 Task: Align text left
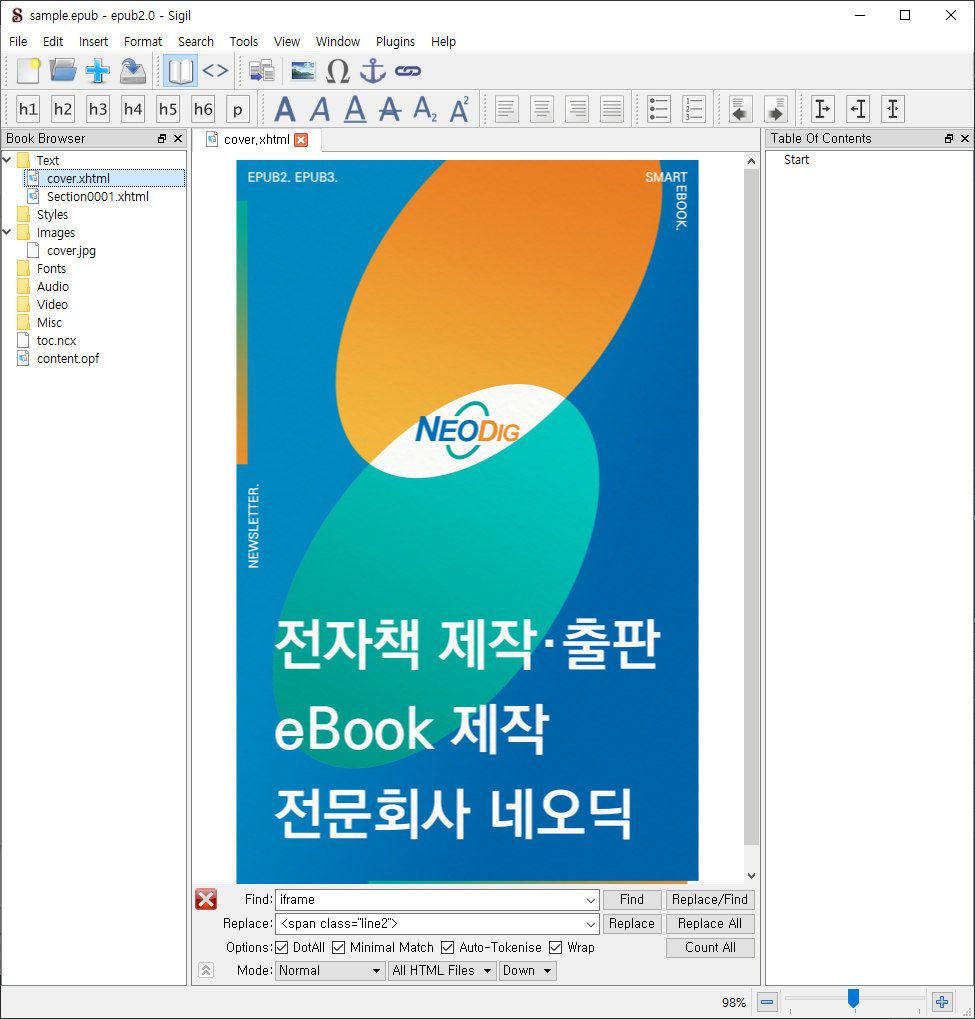[x=507, y=109]
